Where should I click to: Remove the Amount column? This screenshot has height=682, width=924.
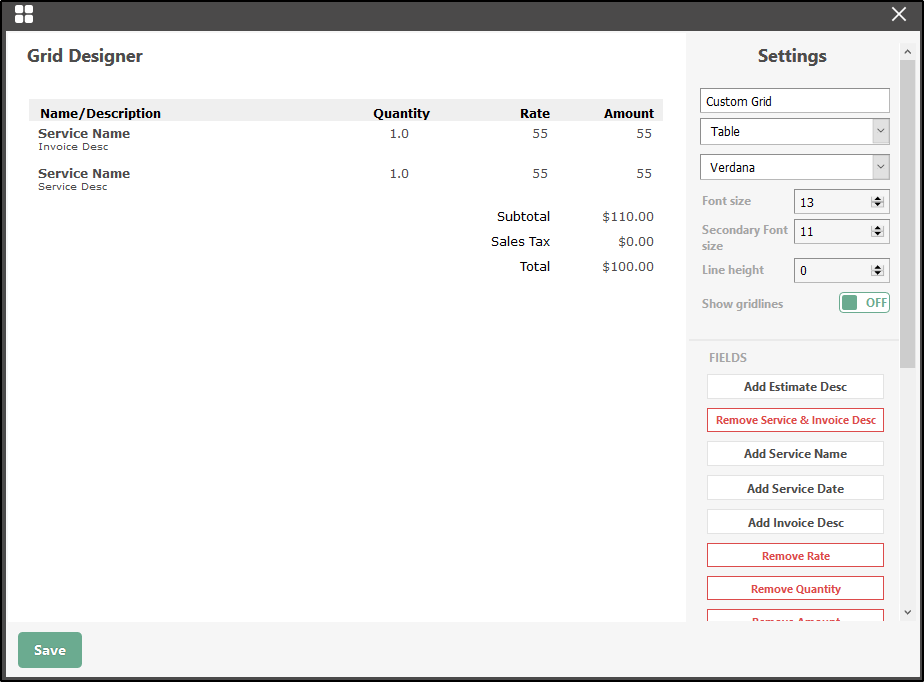(794, 617)
